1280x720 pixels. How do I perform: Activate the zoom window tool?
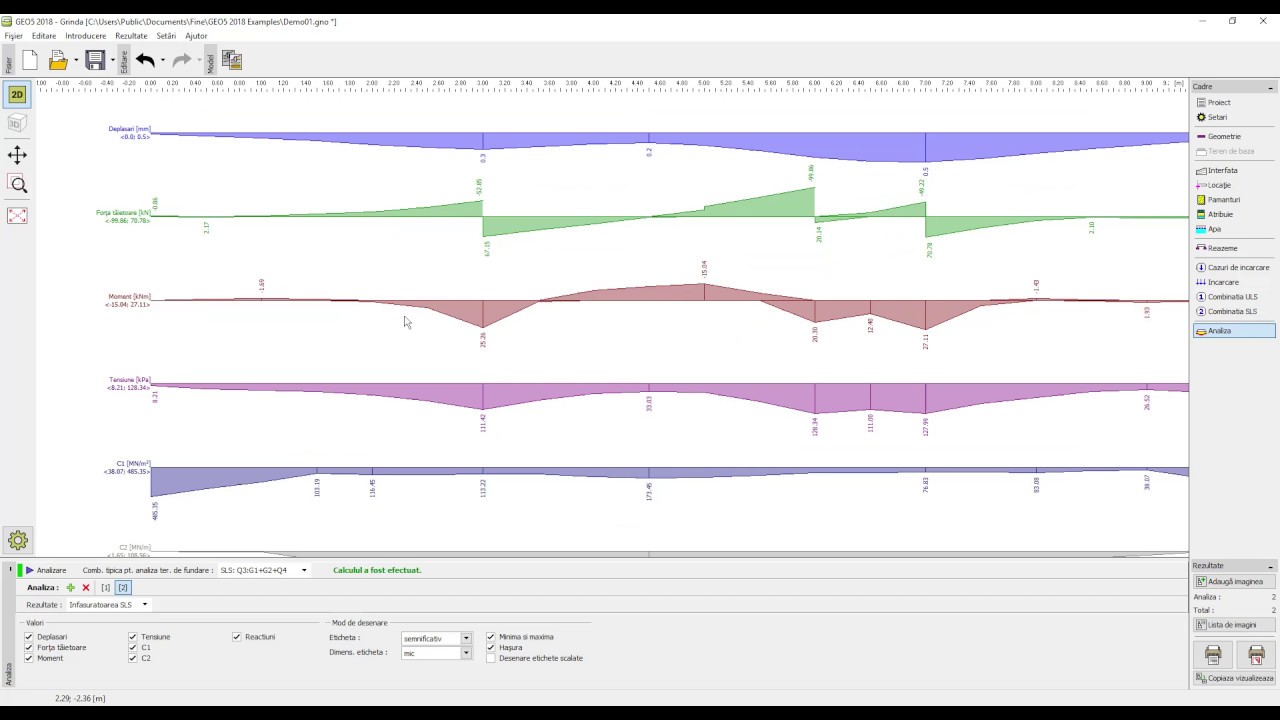[17, 184]
